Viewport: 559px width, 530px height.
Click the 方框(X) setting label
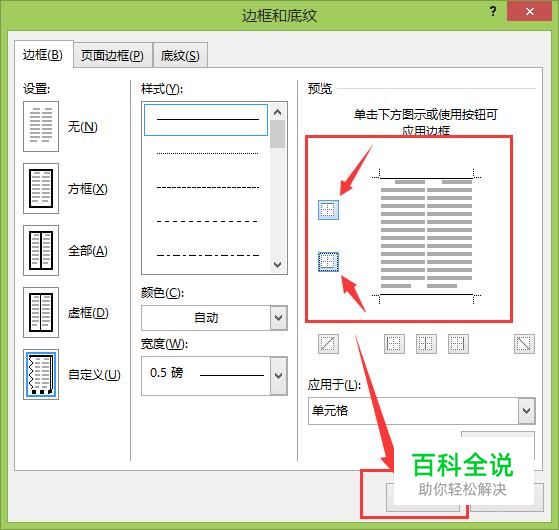click(88, 189)
